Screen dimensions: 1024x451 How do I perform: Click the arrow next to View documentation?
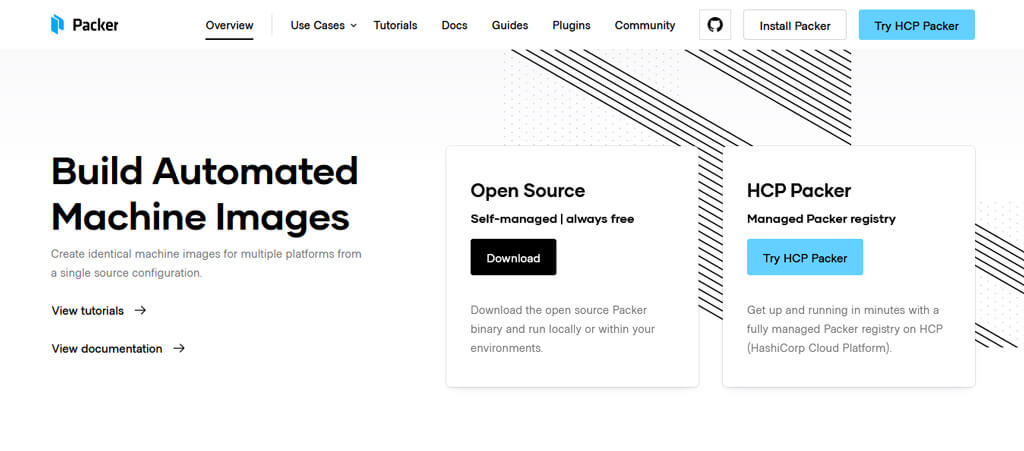[x=179, y=348]
